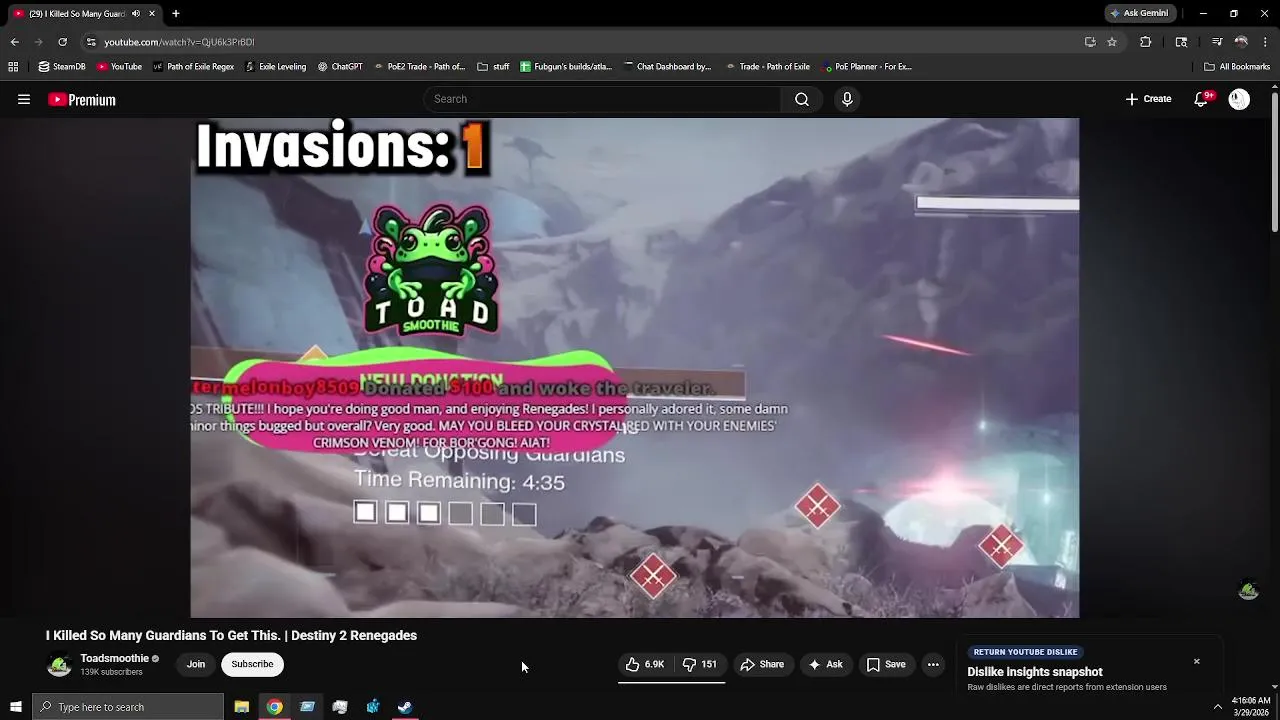Click the browser forward arrow
The height and width of the screenshot is (720, 1280).
pyautogui.click(x=38, y=42)
